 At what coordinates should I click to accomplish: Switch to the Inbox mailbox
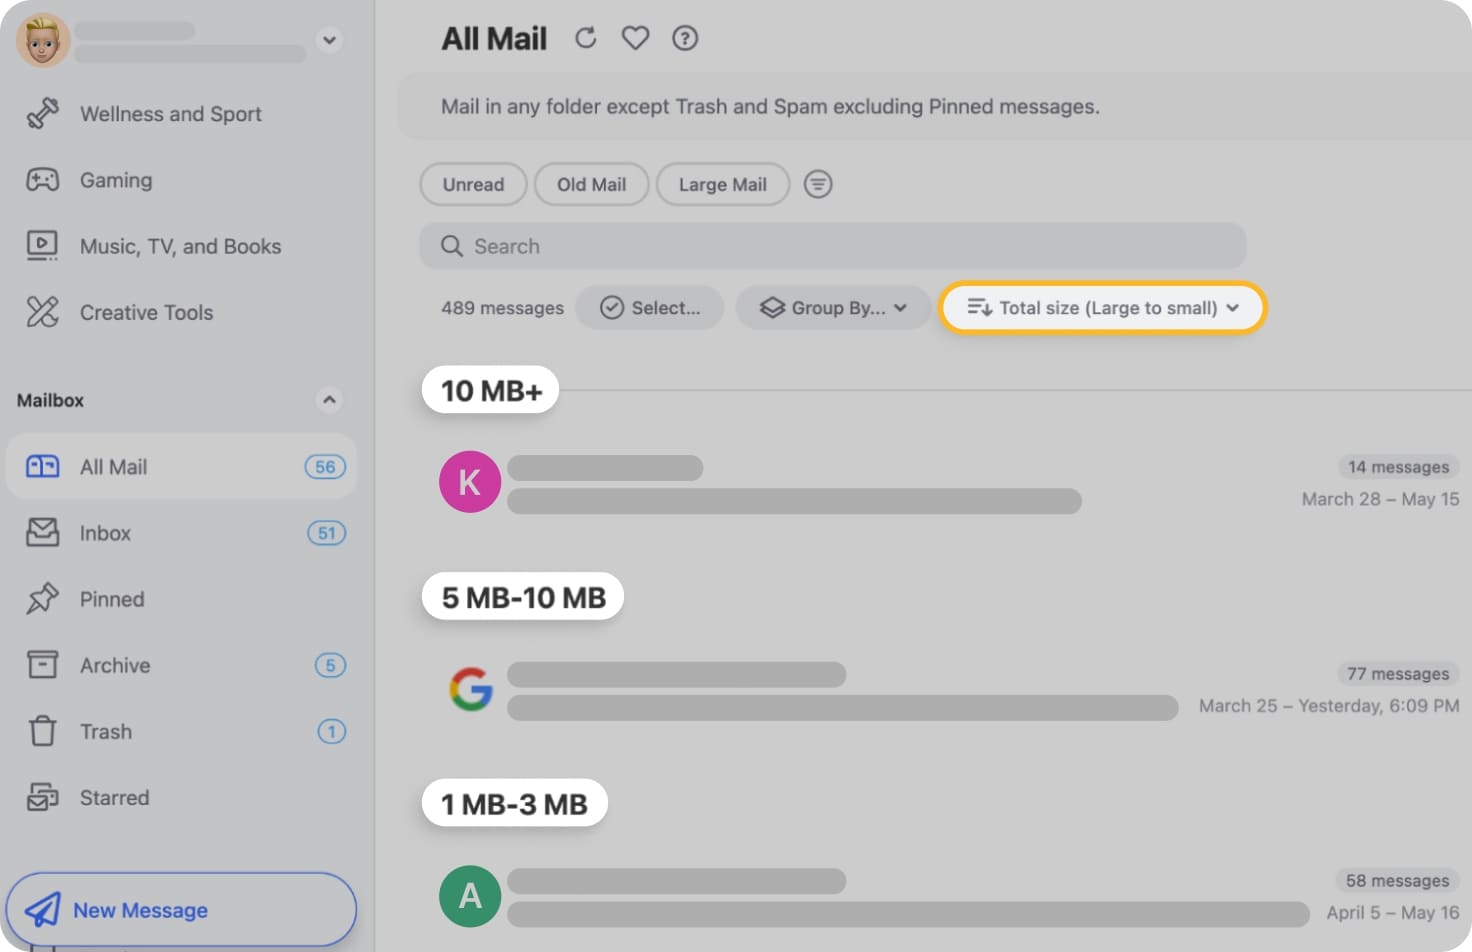tap(105, 533)
